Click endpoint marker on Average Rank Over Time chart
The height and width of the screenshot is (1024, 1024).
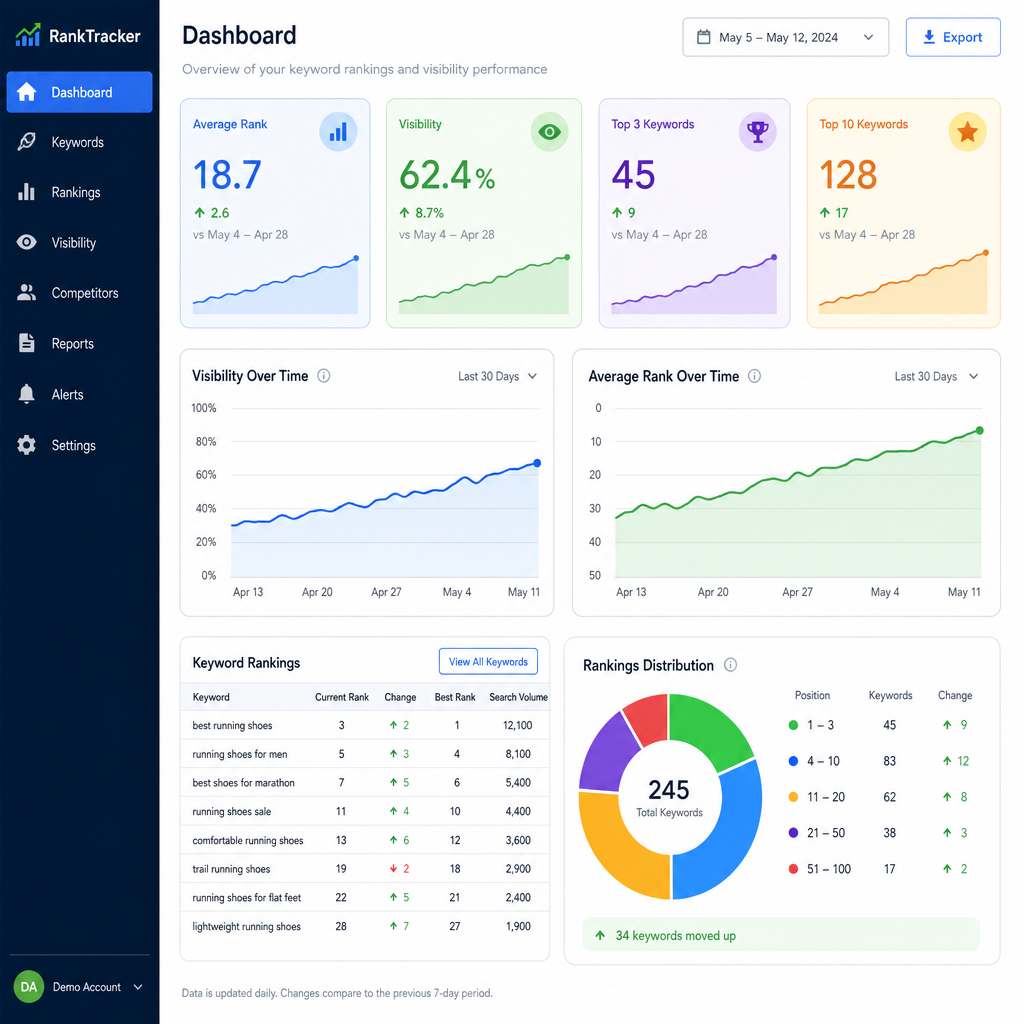[980, 430]
